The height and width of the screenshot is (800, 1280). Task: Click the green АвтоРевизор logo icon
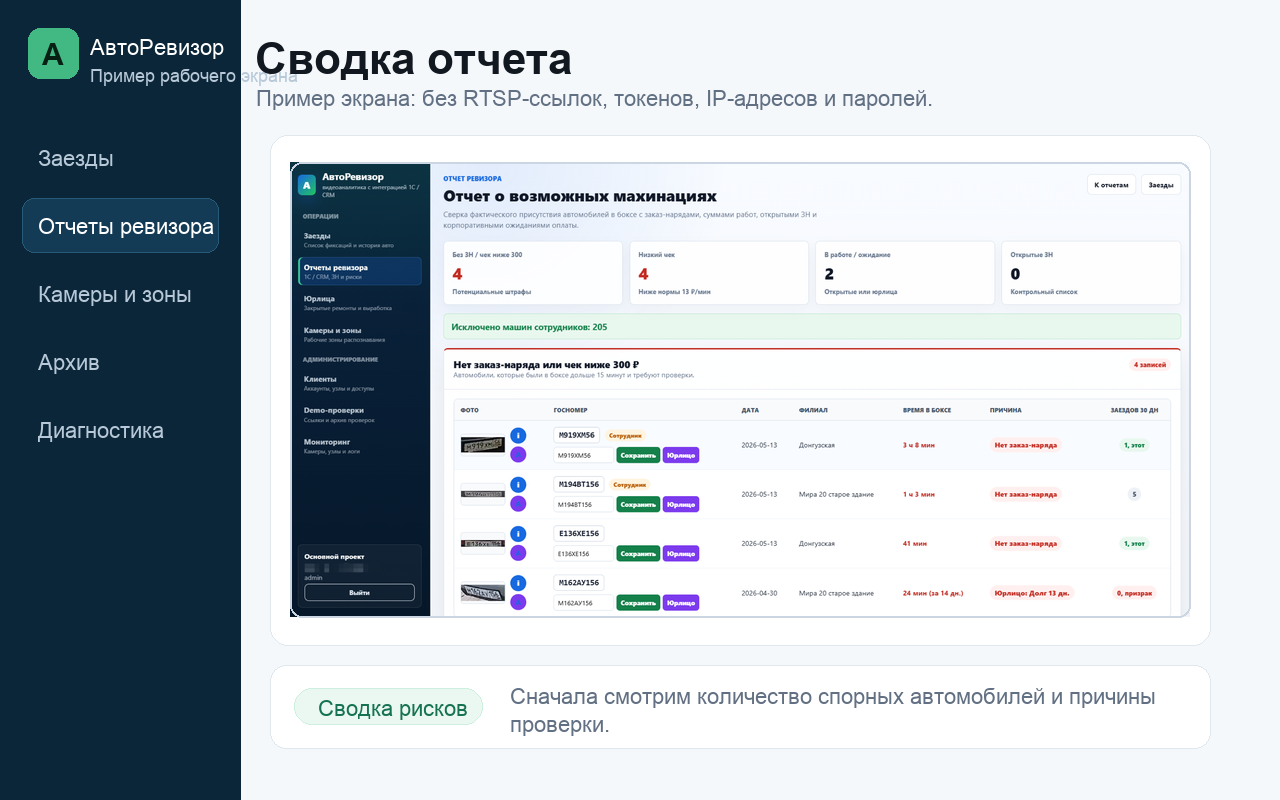pyautogui.click(x=53, y=53)
